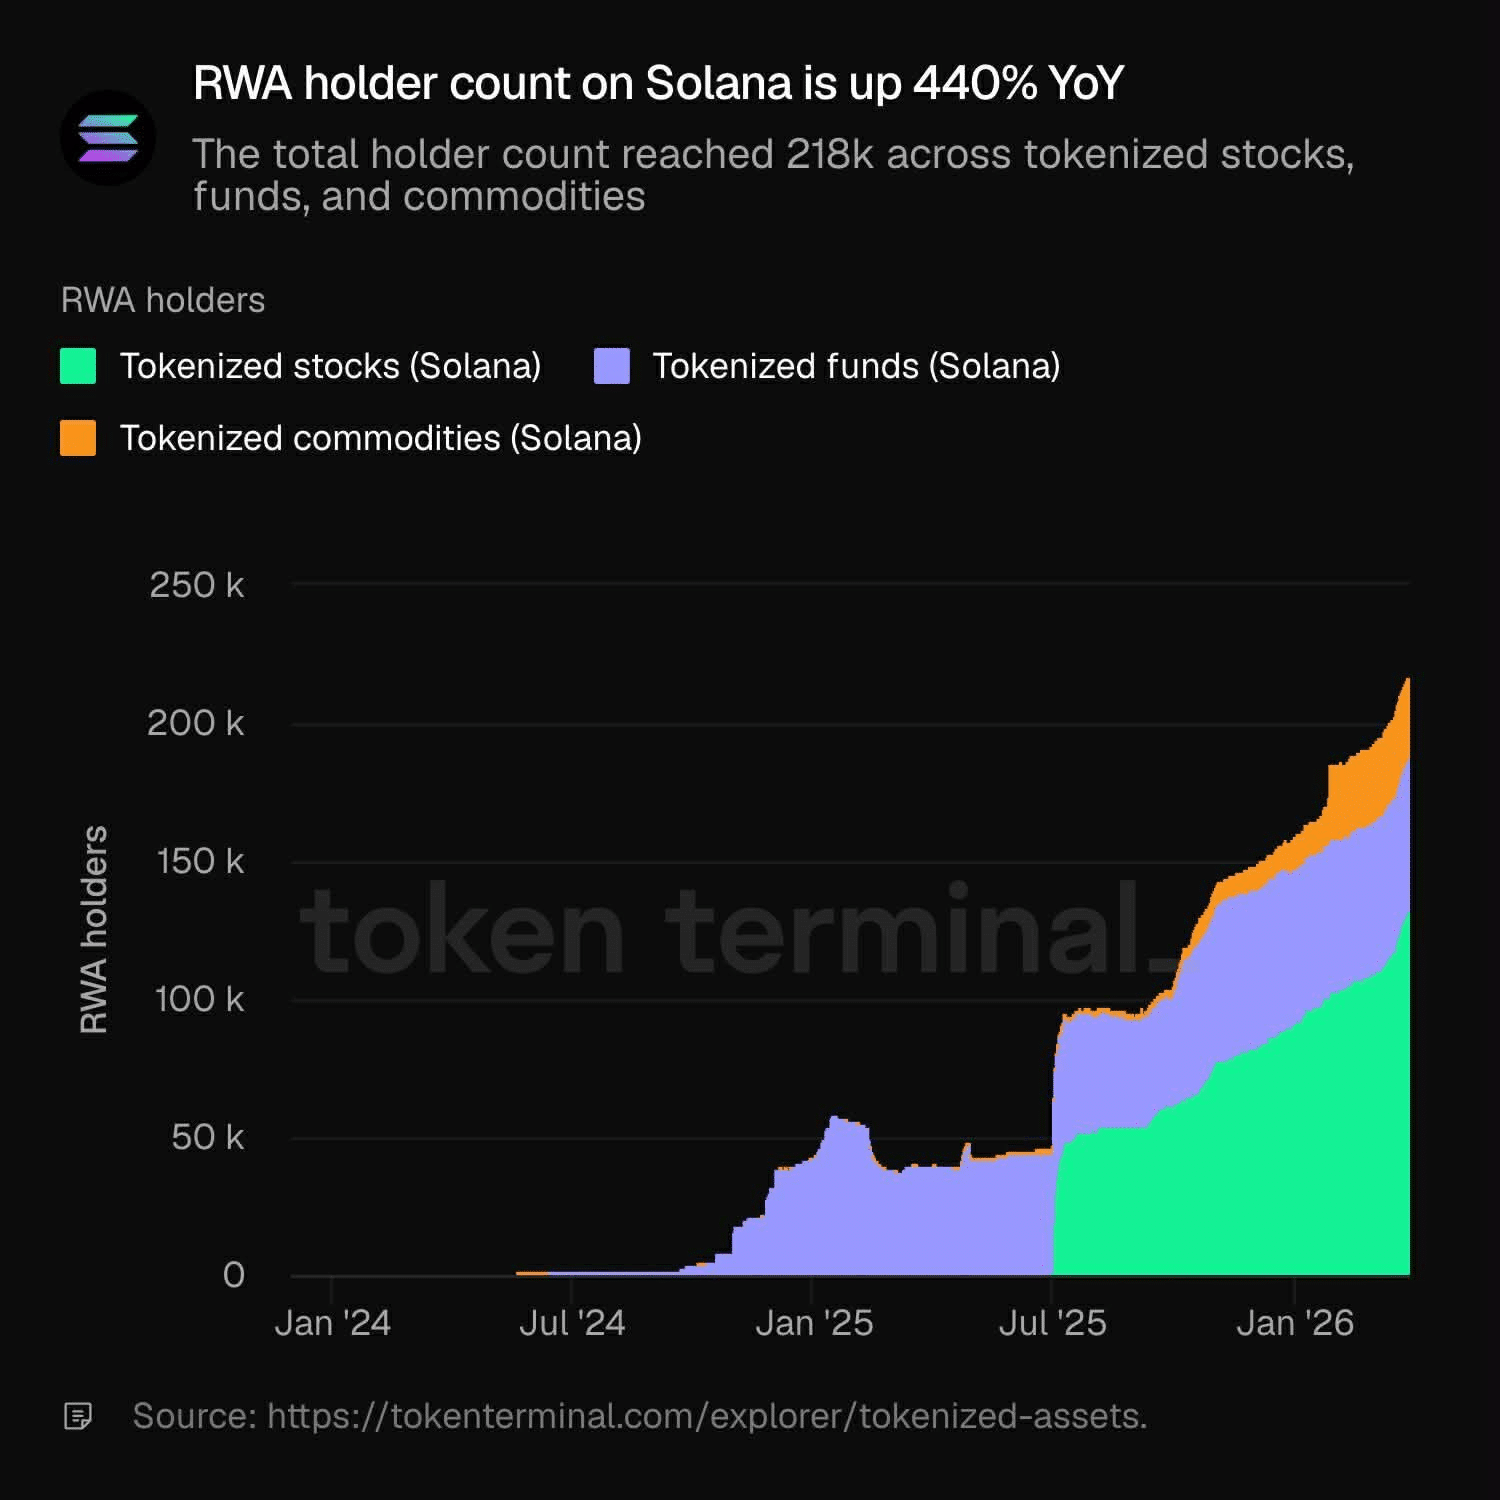Click the purple Tokenized funds legend swatch
Image resolution: width=1500 pixels, height=1500 pixels.
[612, 366]
